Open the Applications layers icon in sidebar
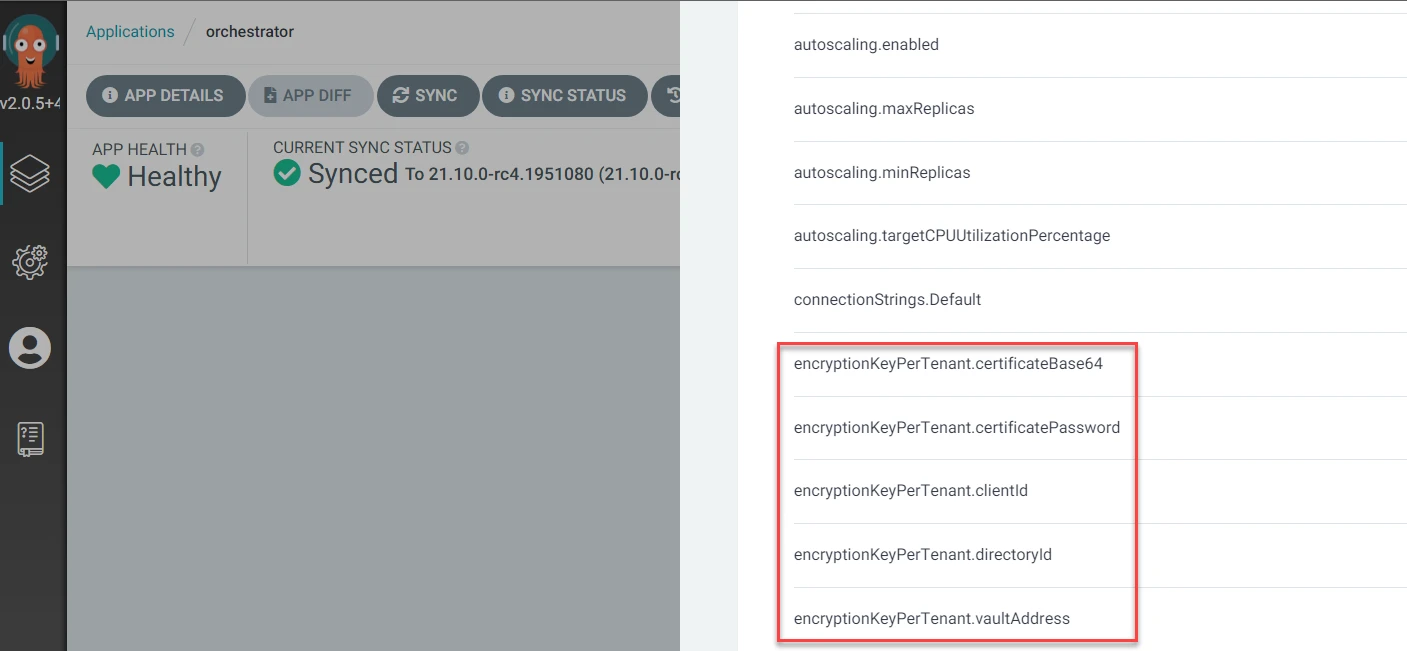This screenshot has height=651, width=1407. 30,174
